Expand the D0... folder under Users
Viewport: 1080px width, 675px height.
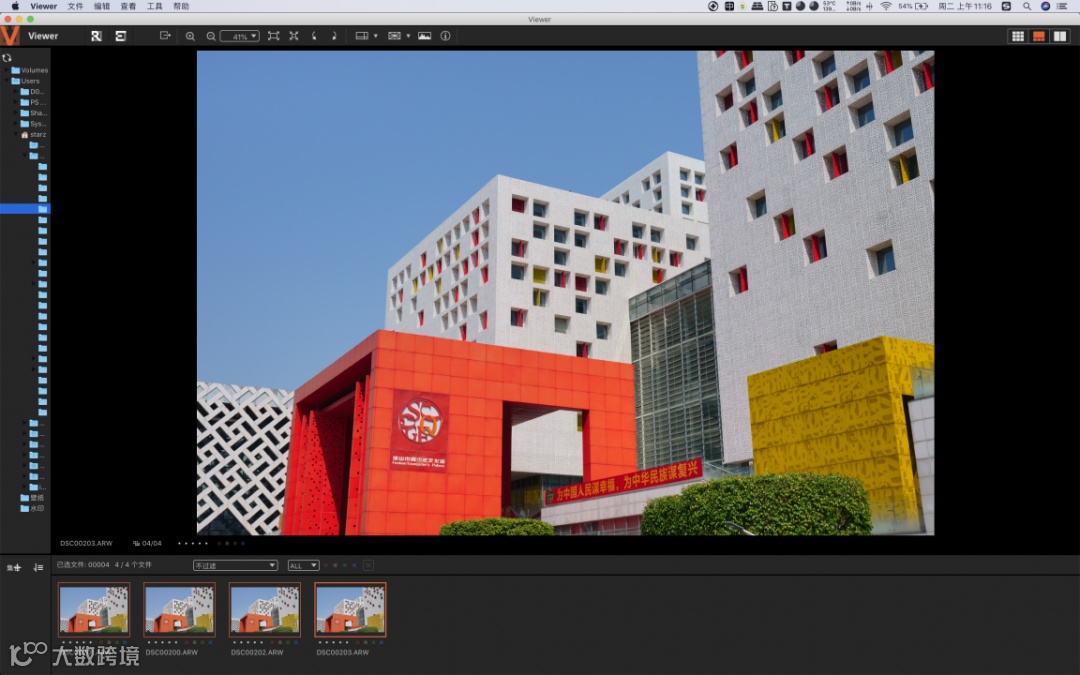(x=16, y=92)
